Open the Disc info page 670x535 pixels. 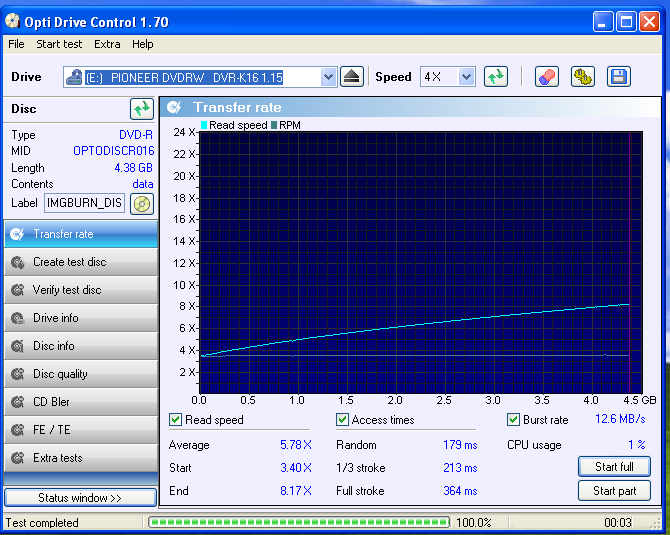pos(81,346)
